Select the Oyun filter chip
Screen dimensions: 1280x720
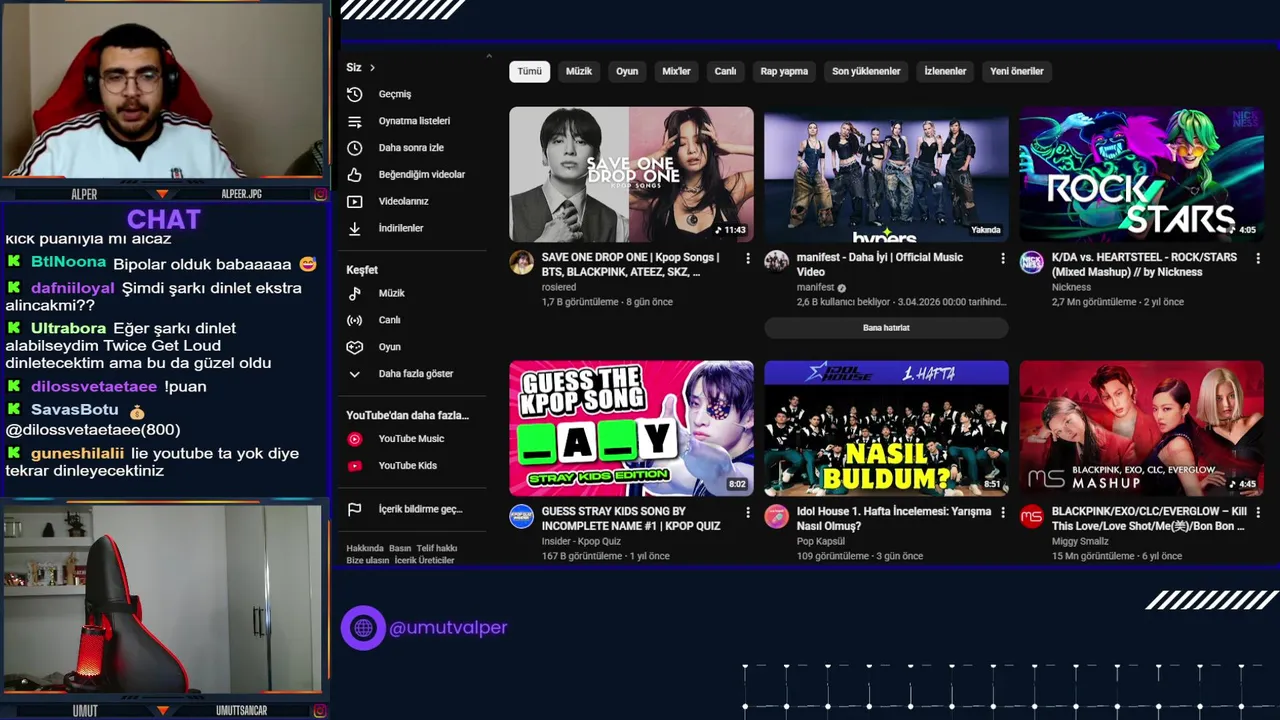[627, 71]
